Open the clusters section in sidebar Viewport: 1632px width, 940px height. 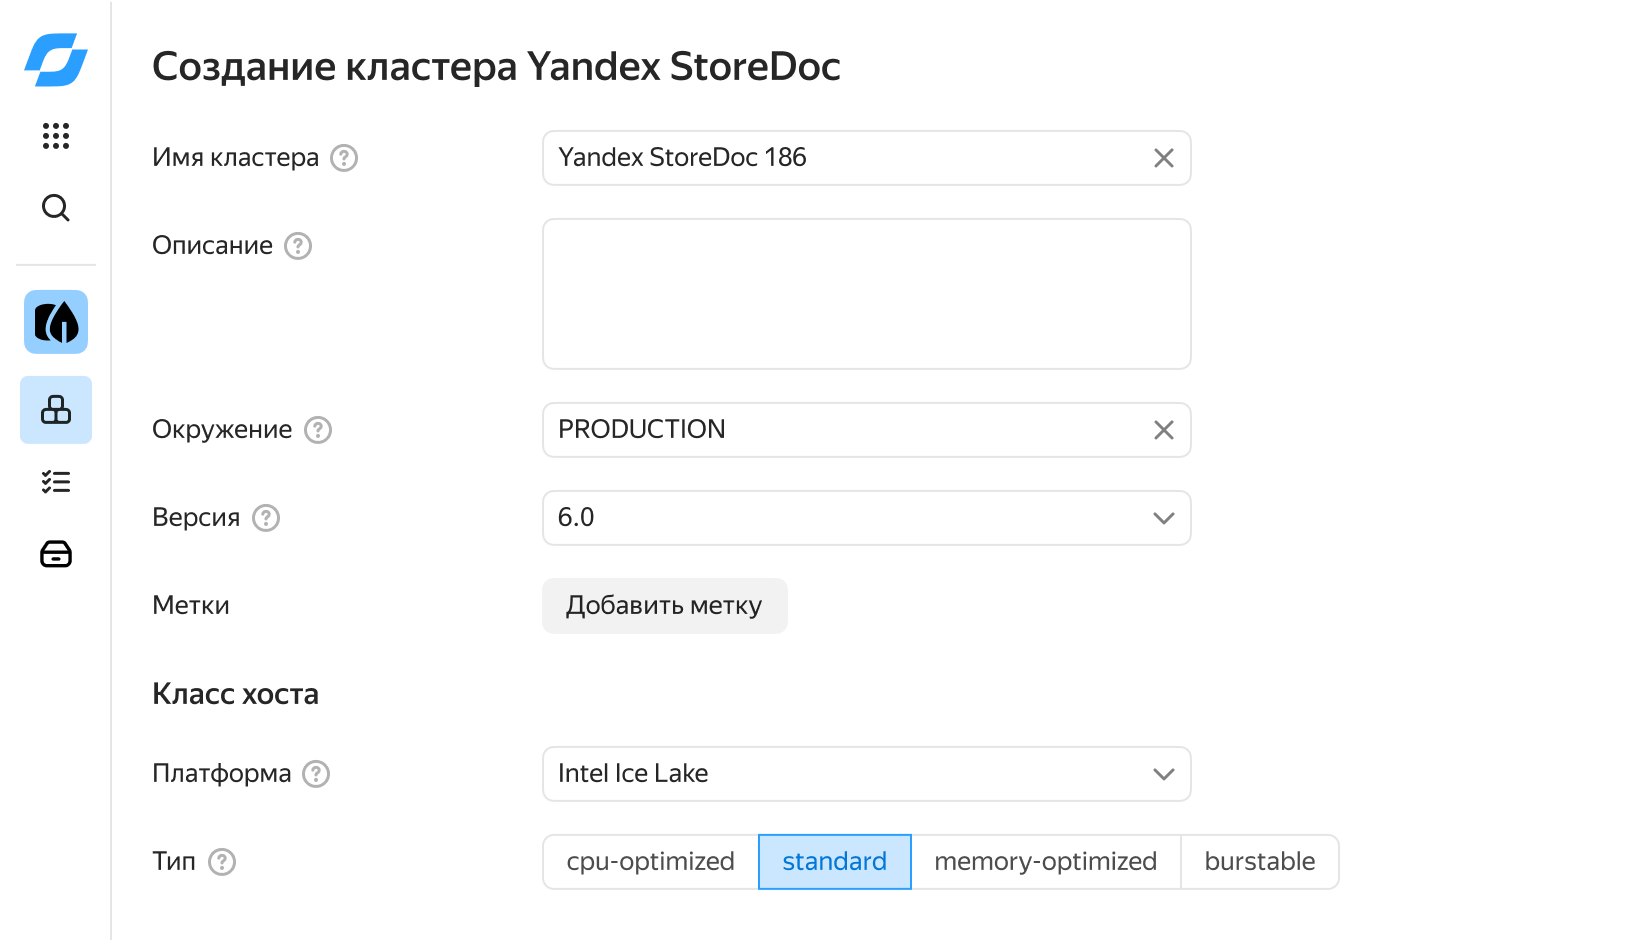point(56,410)
